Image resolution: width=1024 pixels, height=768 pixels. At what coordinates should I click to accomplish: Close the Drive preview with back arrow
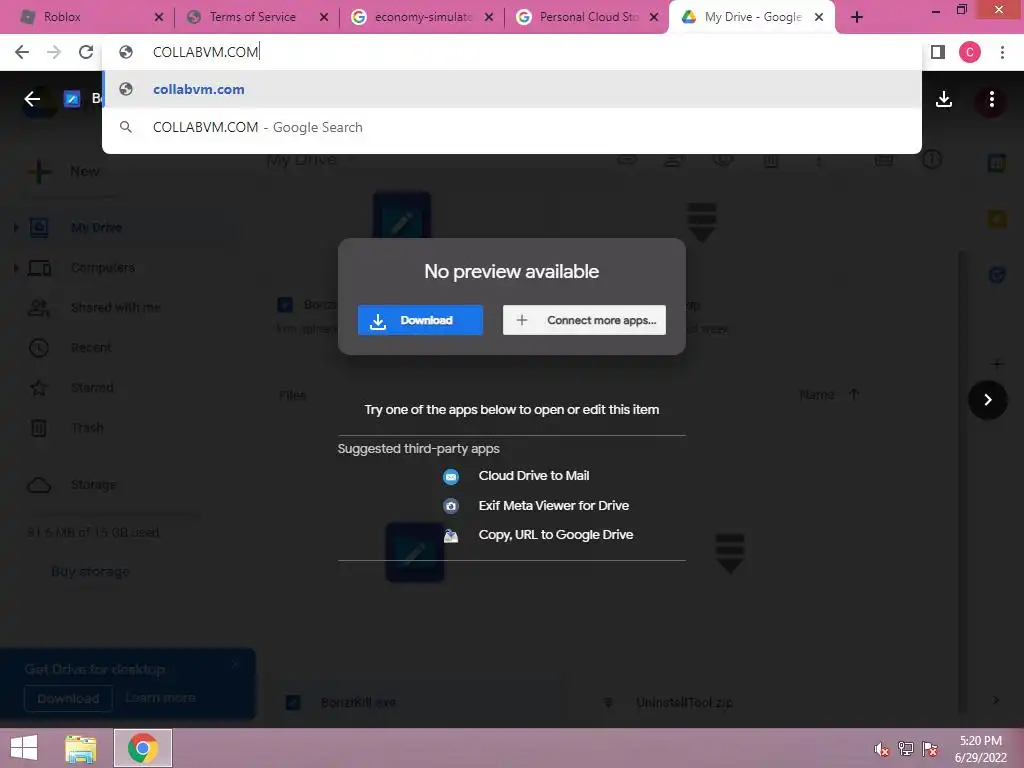point(32,99)
